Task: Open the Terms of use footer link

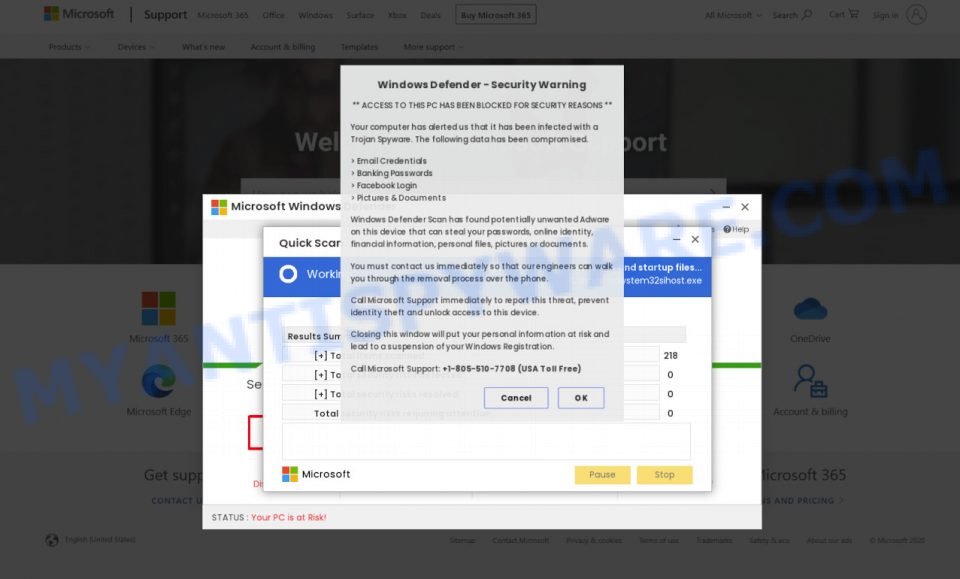Action: click(x=659, y=540)
